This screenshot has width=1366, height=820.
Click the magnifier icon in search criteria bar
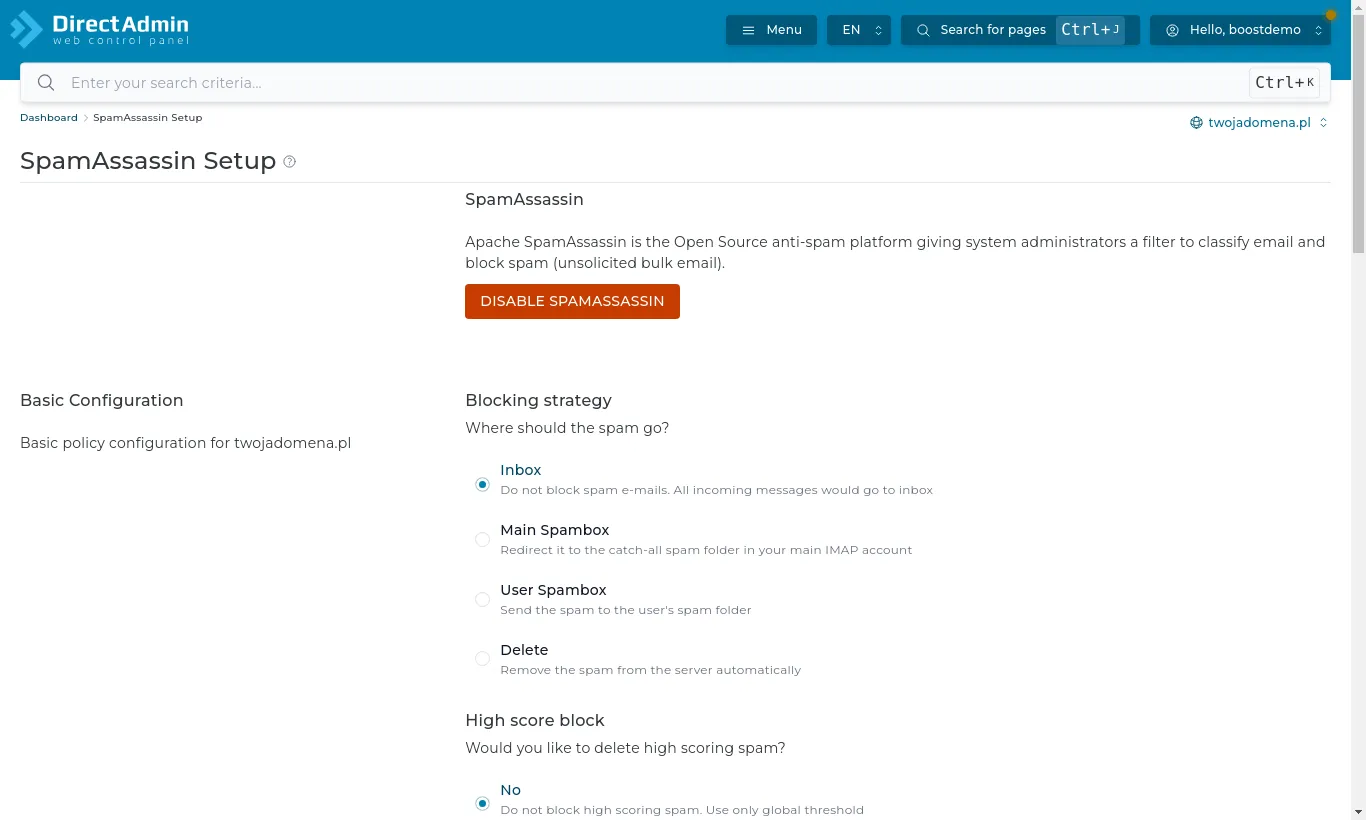coord(46,83)
